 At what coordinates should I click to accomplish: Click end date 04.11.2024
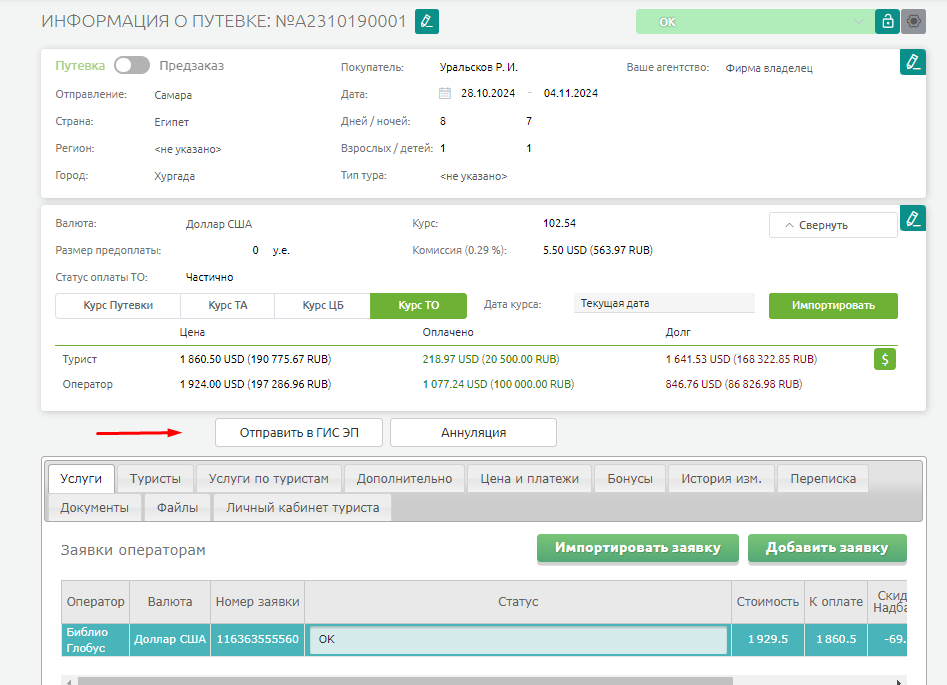coord(571,93)
